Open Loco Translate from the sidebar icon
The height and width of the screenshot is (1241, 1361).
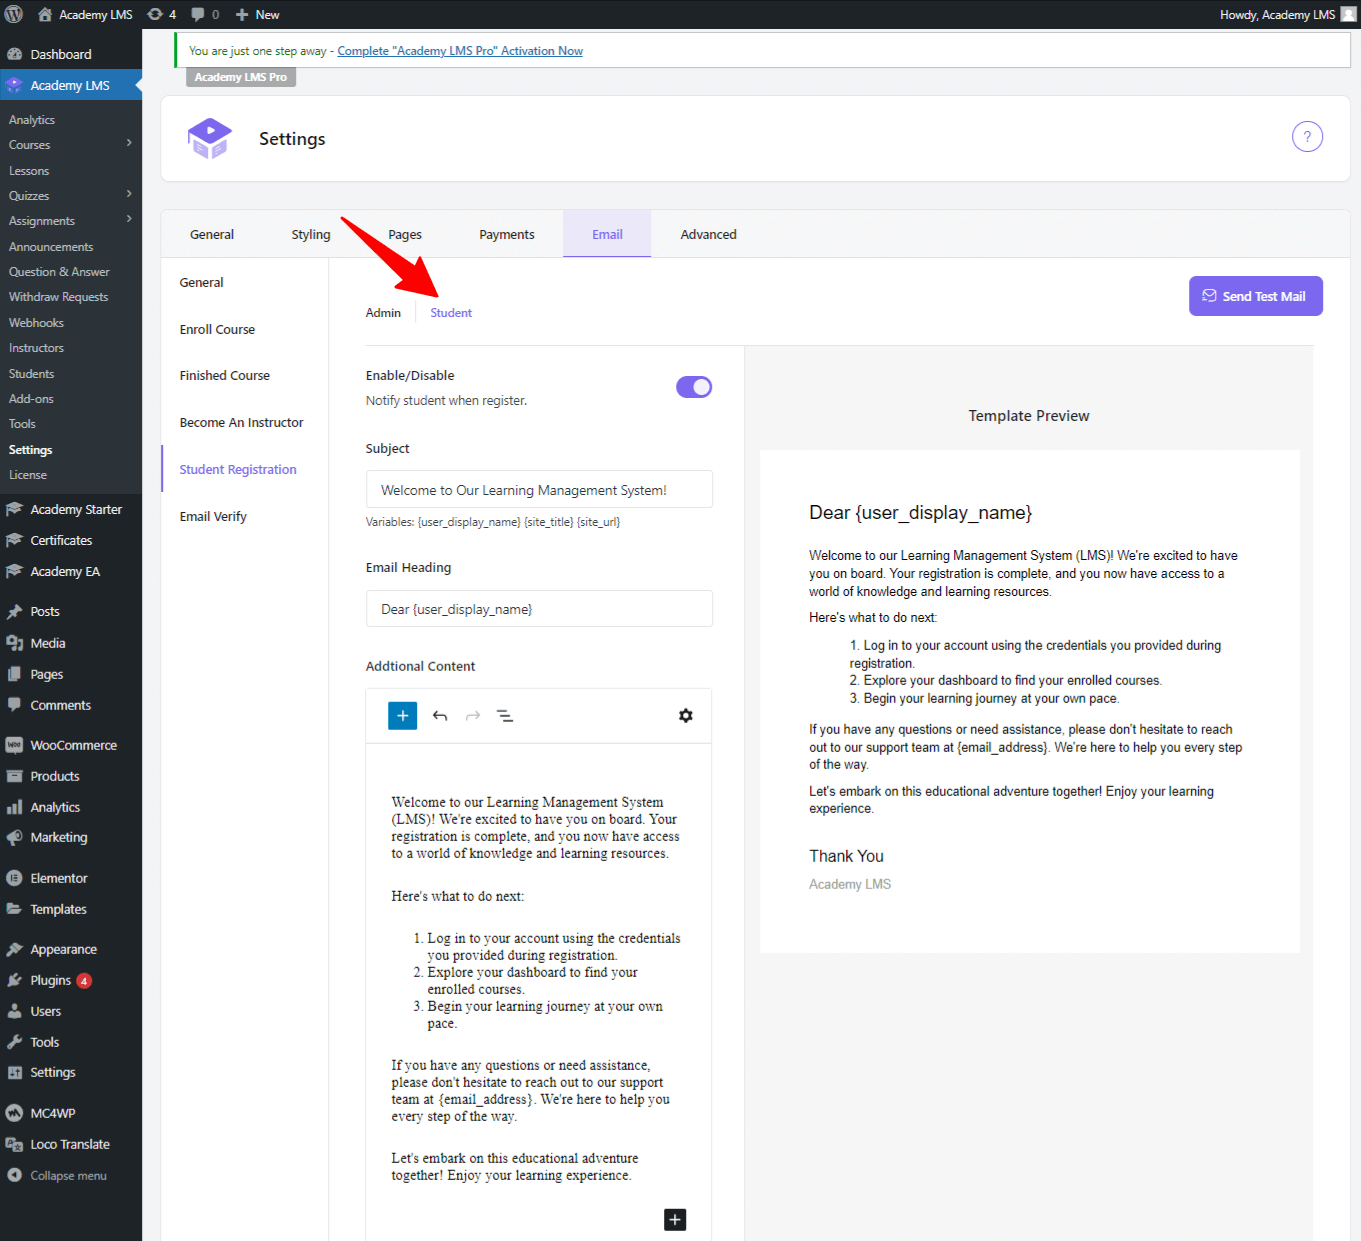coord(14,1143)
